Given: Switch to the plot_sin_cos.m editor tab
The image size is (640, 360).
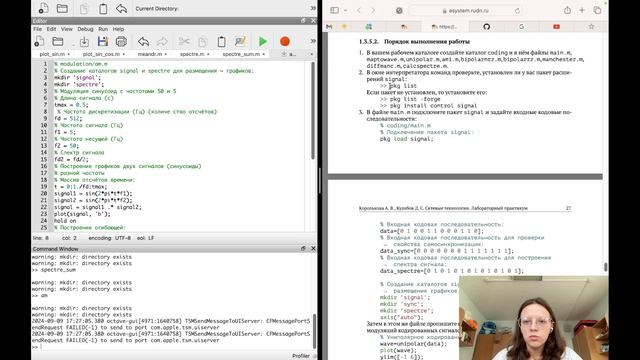Looking at the screenshot, I should click(x=101, y=54).
